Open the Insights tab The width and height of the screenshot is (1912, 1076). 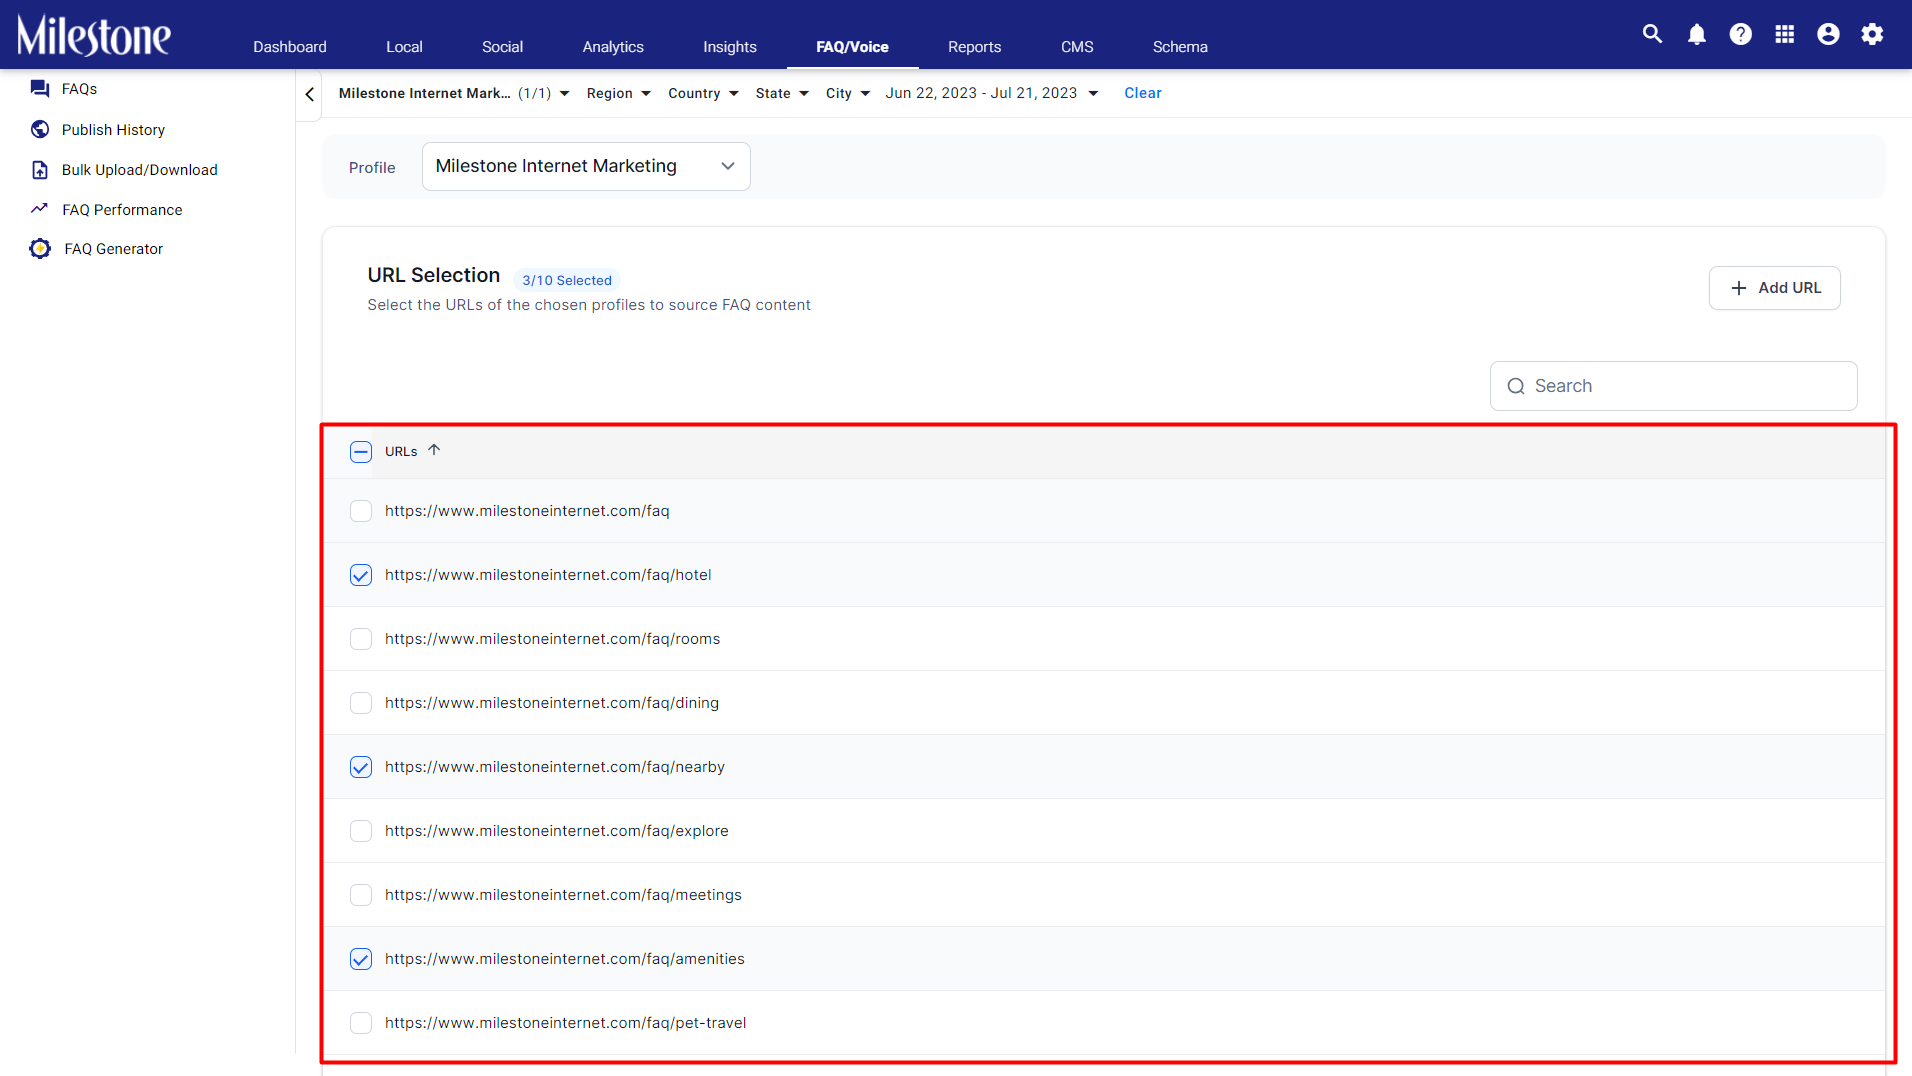(x=730, y=47)
